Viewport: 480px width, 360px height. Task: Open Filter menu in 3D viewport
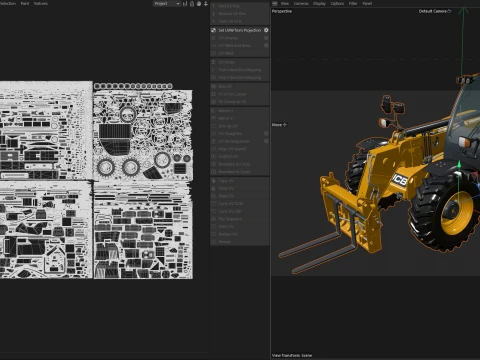pos(353,4)
